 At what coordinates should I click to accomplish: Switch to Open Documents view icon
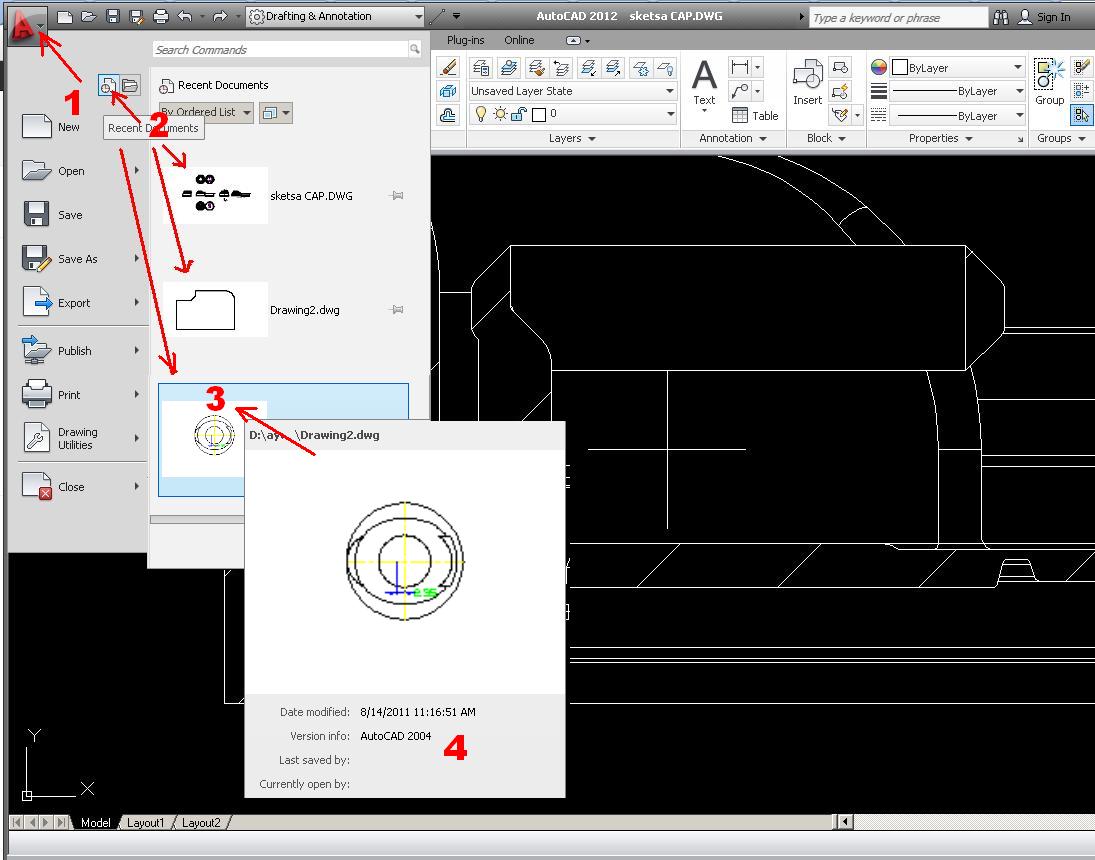point(130,85)
